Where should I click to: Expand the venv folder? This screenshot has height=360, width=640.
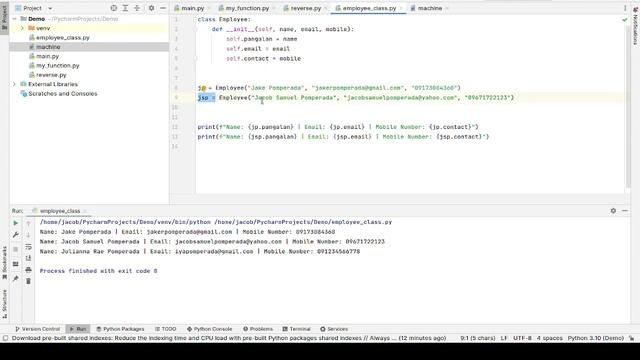22,28
